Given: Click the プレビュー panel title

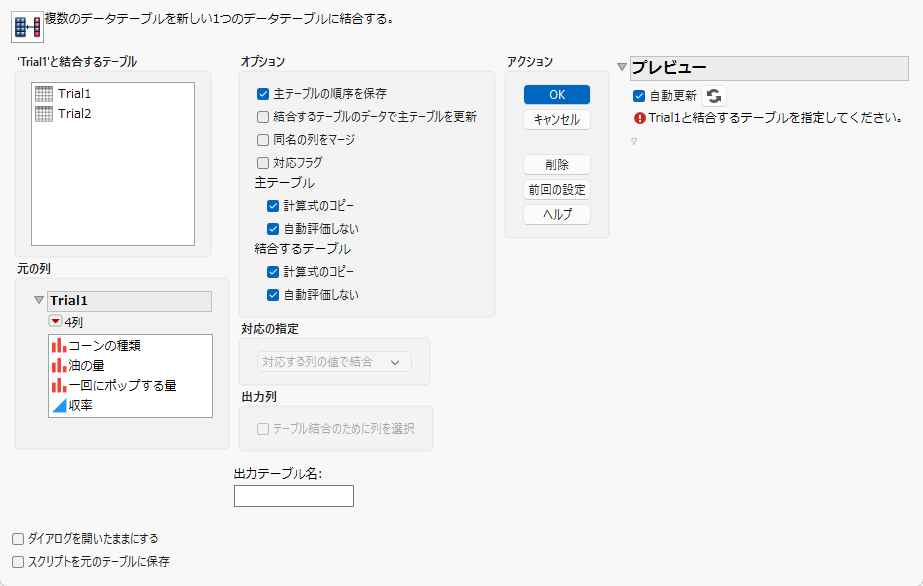Looking at the screenshot, I should tap(669, 68).
